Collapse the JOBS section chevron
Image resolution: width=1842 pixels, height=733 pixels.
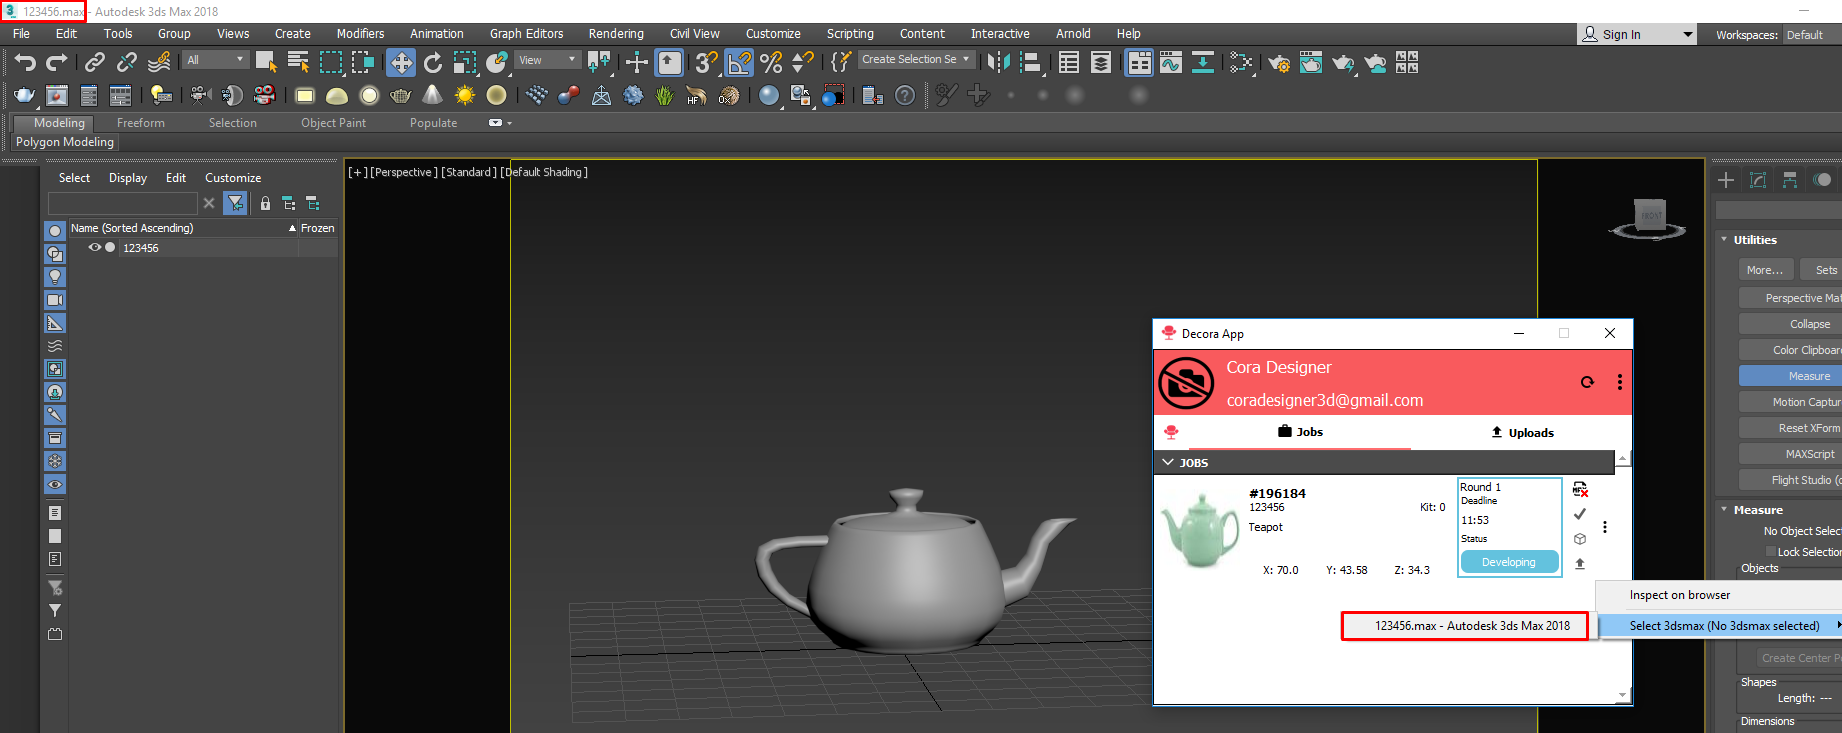pyautogui.click(x=1168, y=462)
